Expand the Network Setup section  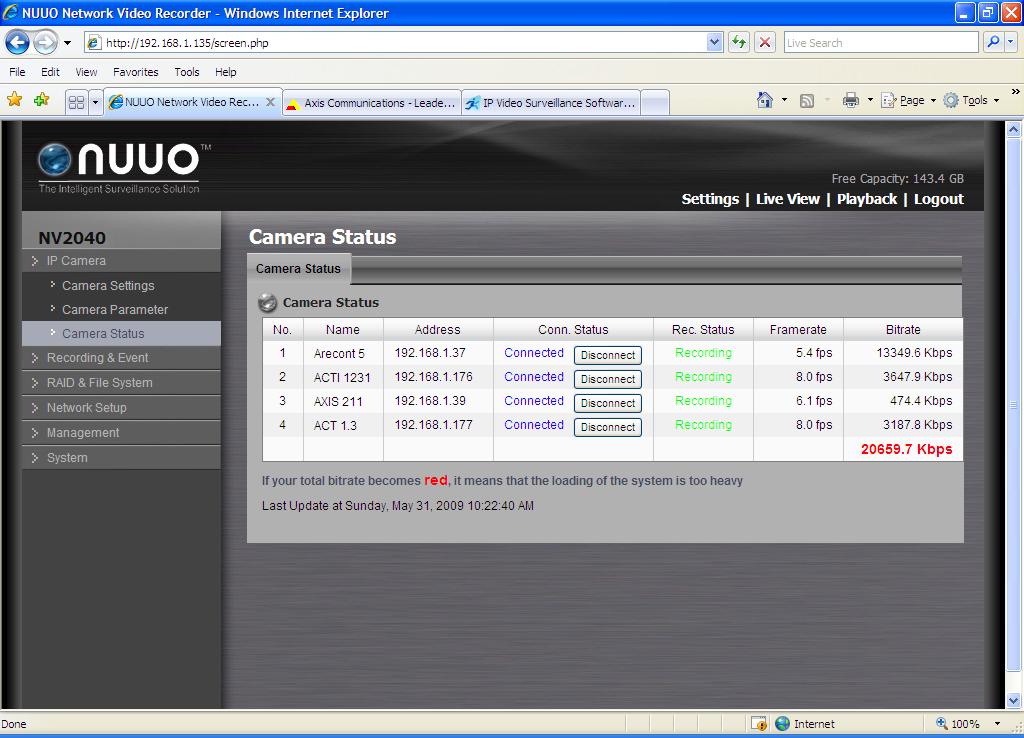pos(121,408)
